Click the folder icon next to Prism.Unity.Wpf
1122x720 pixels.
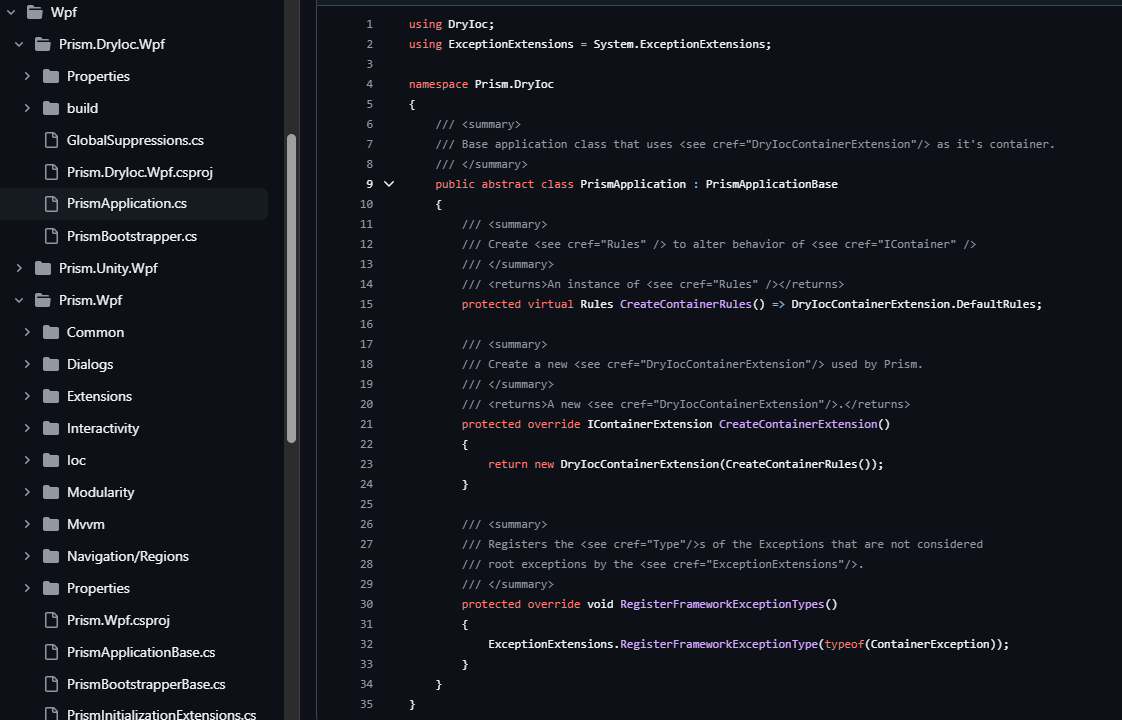pos(42,268)
